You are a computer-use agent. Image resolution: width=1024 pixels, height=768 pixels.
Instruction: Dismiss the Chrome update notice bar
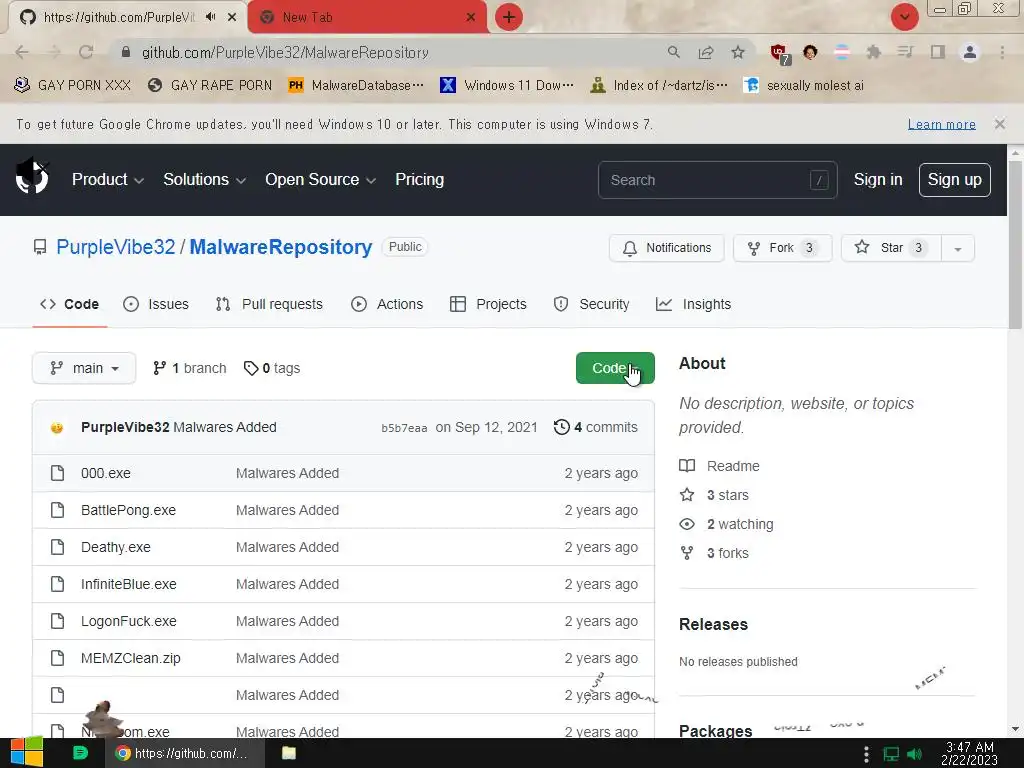pyautogui.click(x=999, y=123)
